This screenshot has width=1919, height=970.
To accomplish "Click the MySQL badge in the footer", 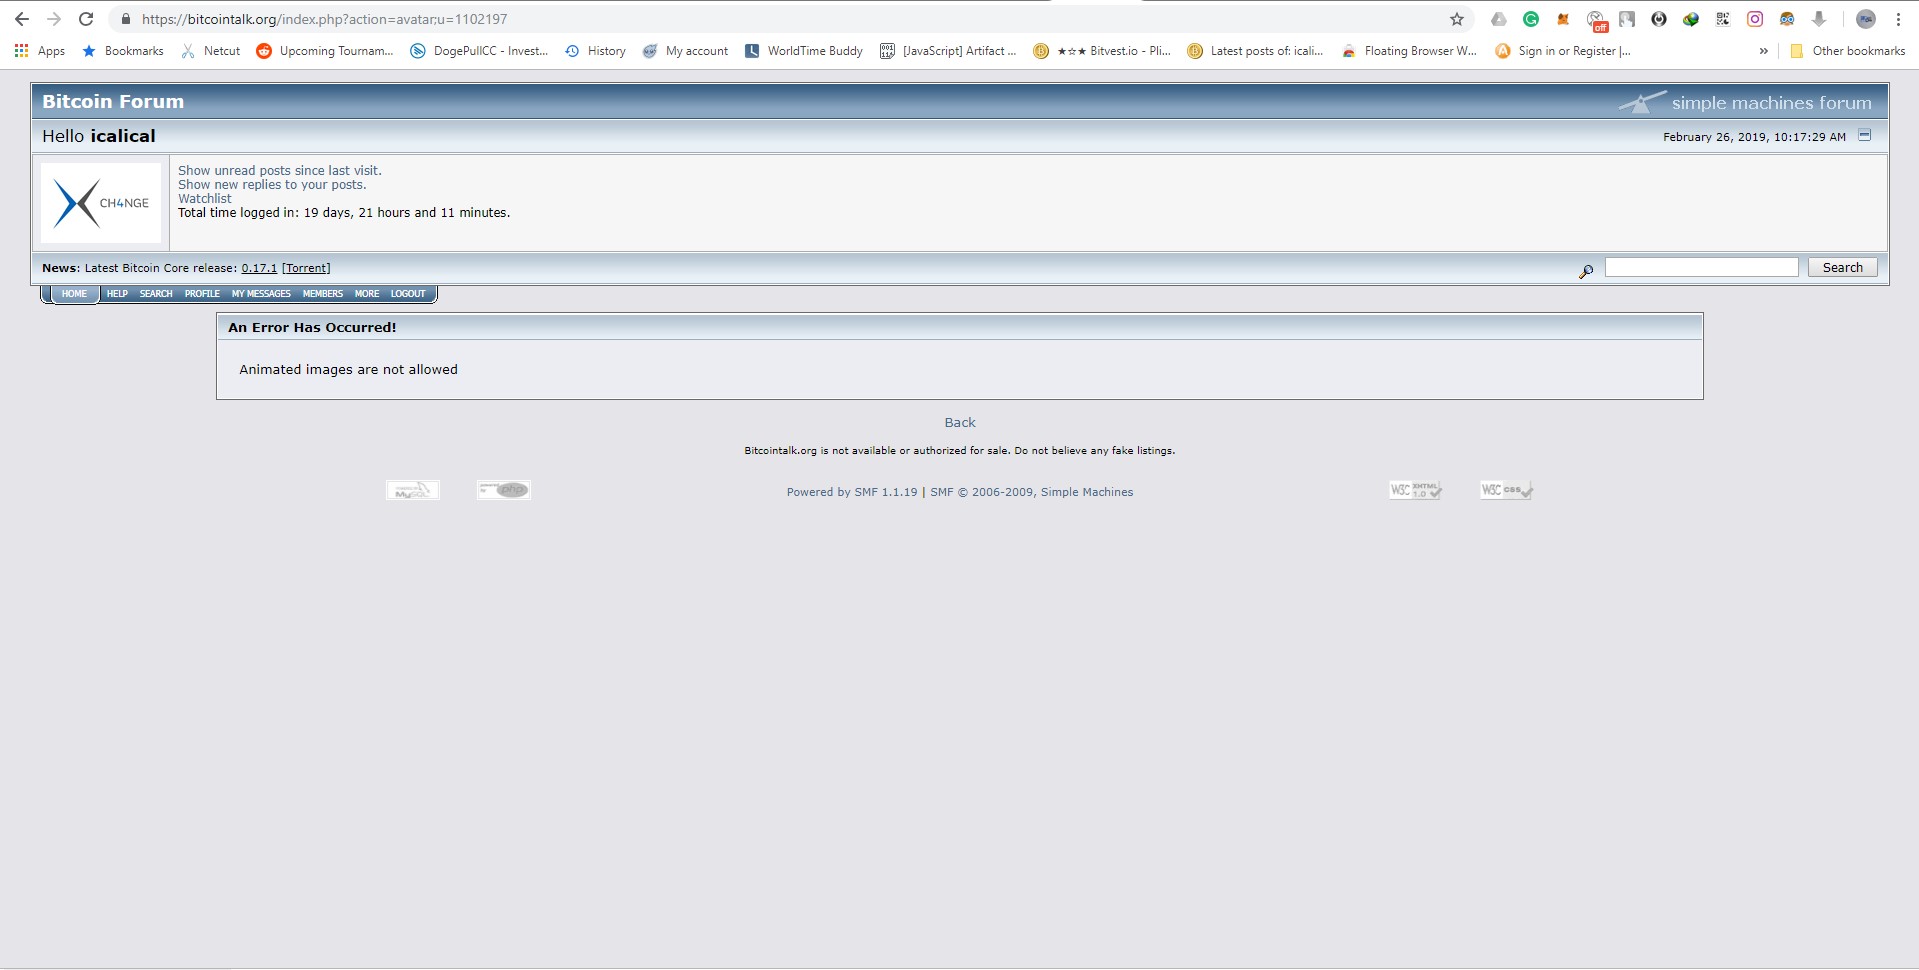I will pyautogui.click(x=413, y=490).
